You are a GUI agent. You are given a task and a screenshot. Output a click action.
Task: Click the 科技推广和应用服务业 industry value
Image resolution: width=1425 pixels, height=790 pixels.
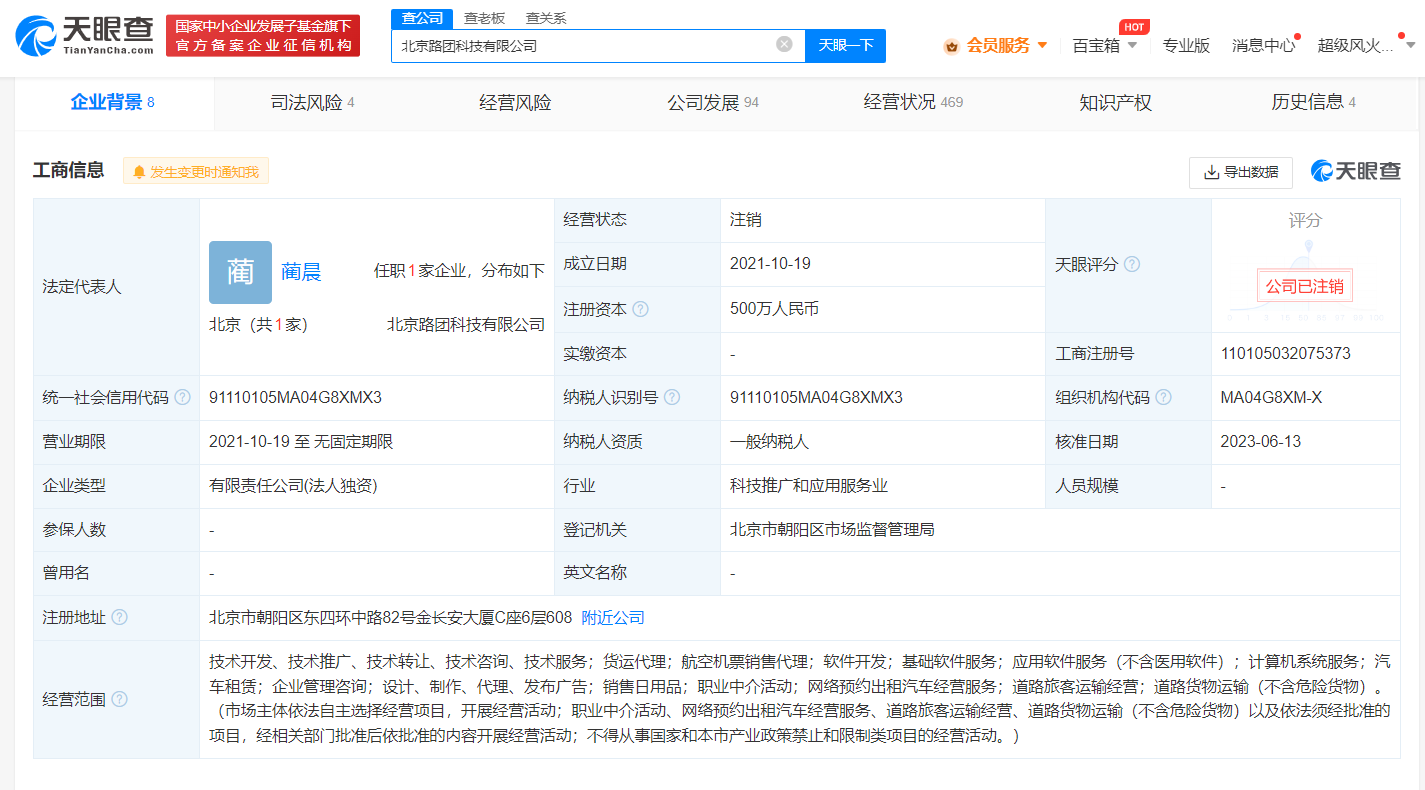click(809, 486)
